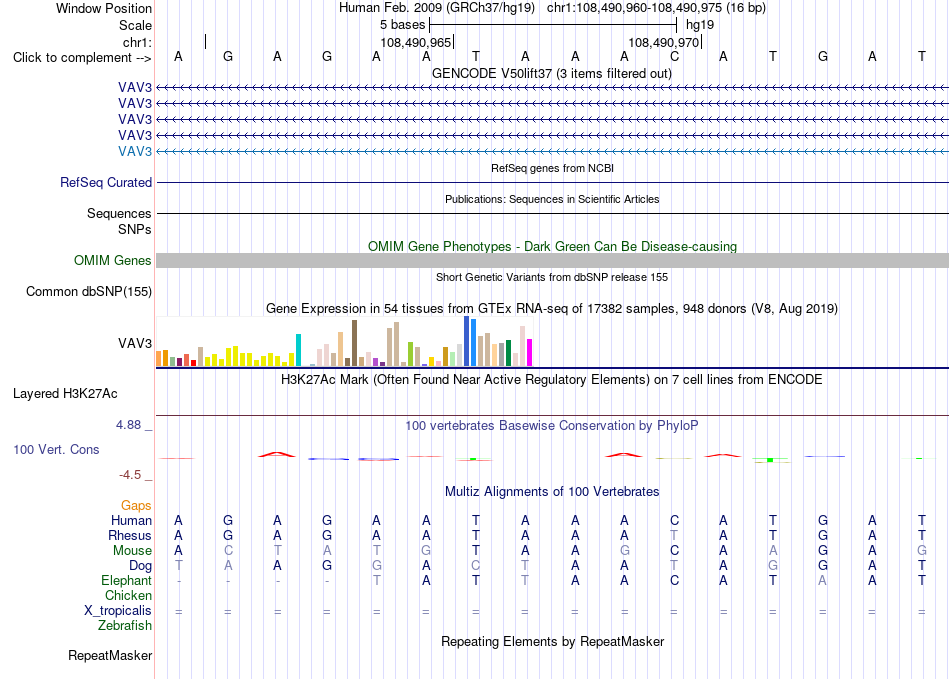Image resolution: width=950 pixels, height=679 pixels.
Task: Click the VAV3 label beside the GTEx bar chart
Action: [135, 343]
